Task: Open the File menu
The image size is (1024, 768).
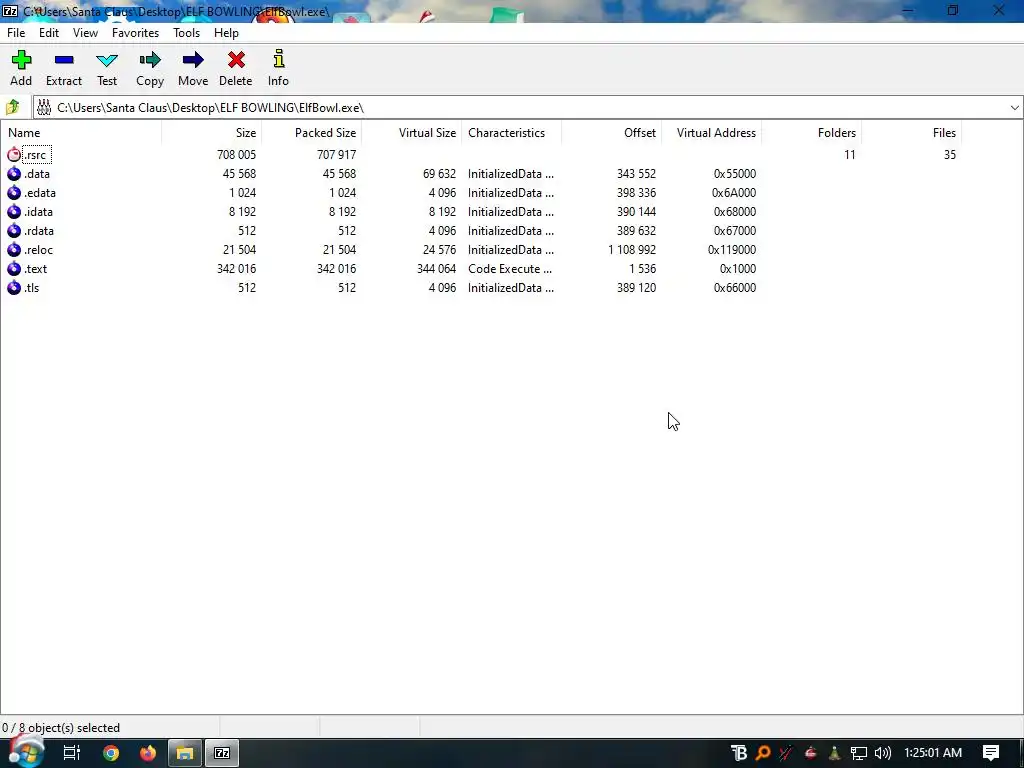Action: tap(16, 33)
